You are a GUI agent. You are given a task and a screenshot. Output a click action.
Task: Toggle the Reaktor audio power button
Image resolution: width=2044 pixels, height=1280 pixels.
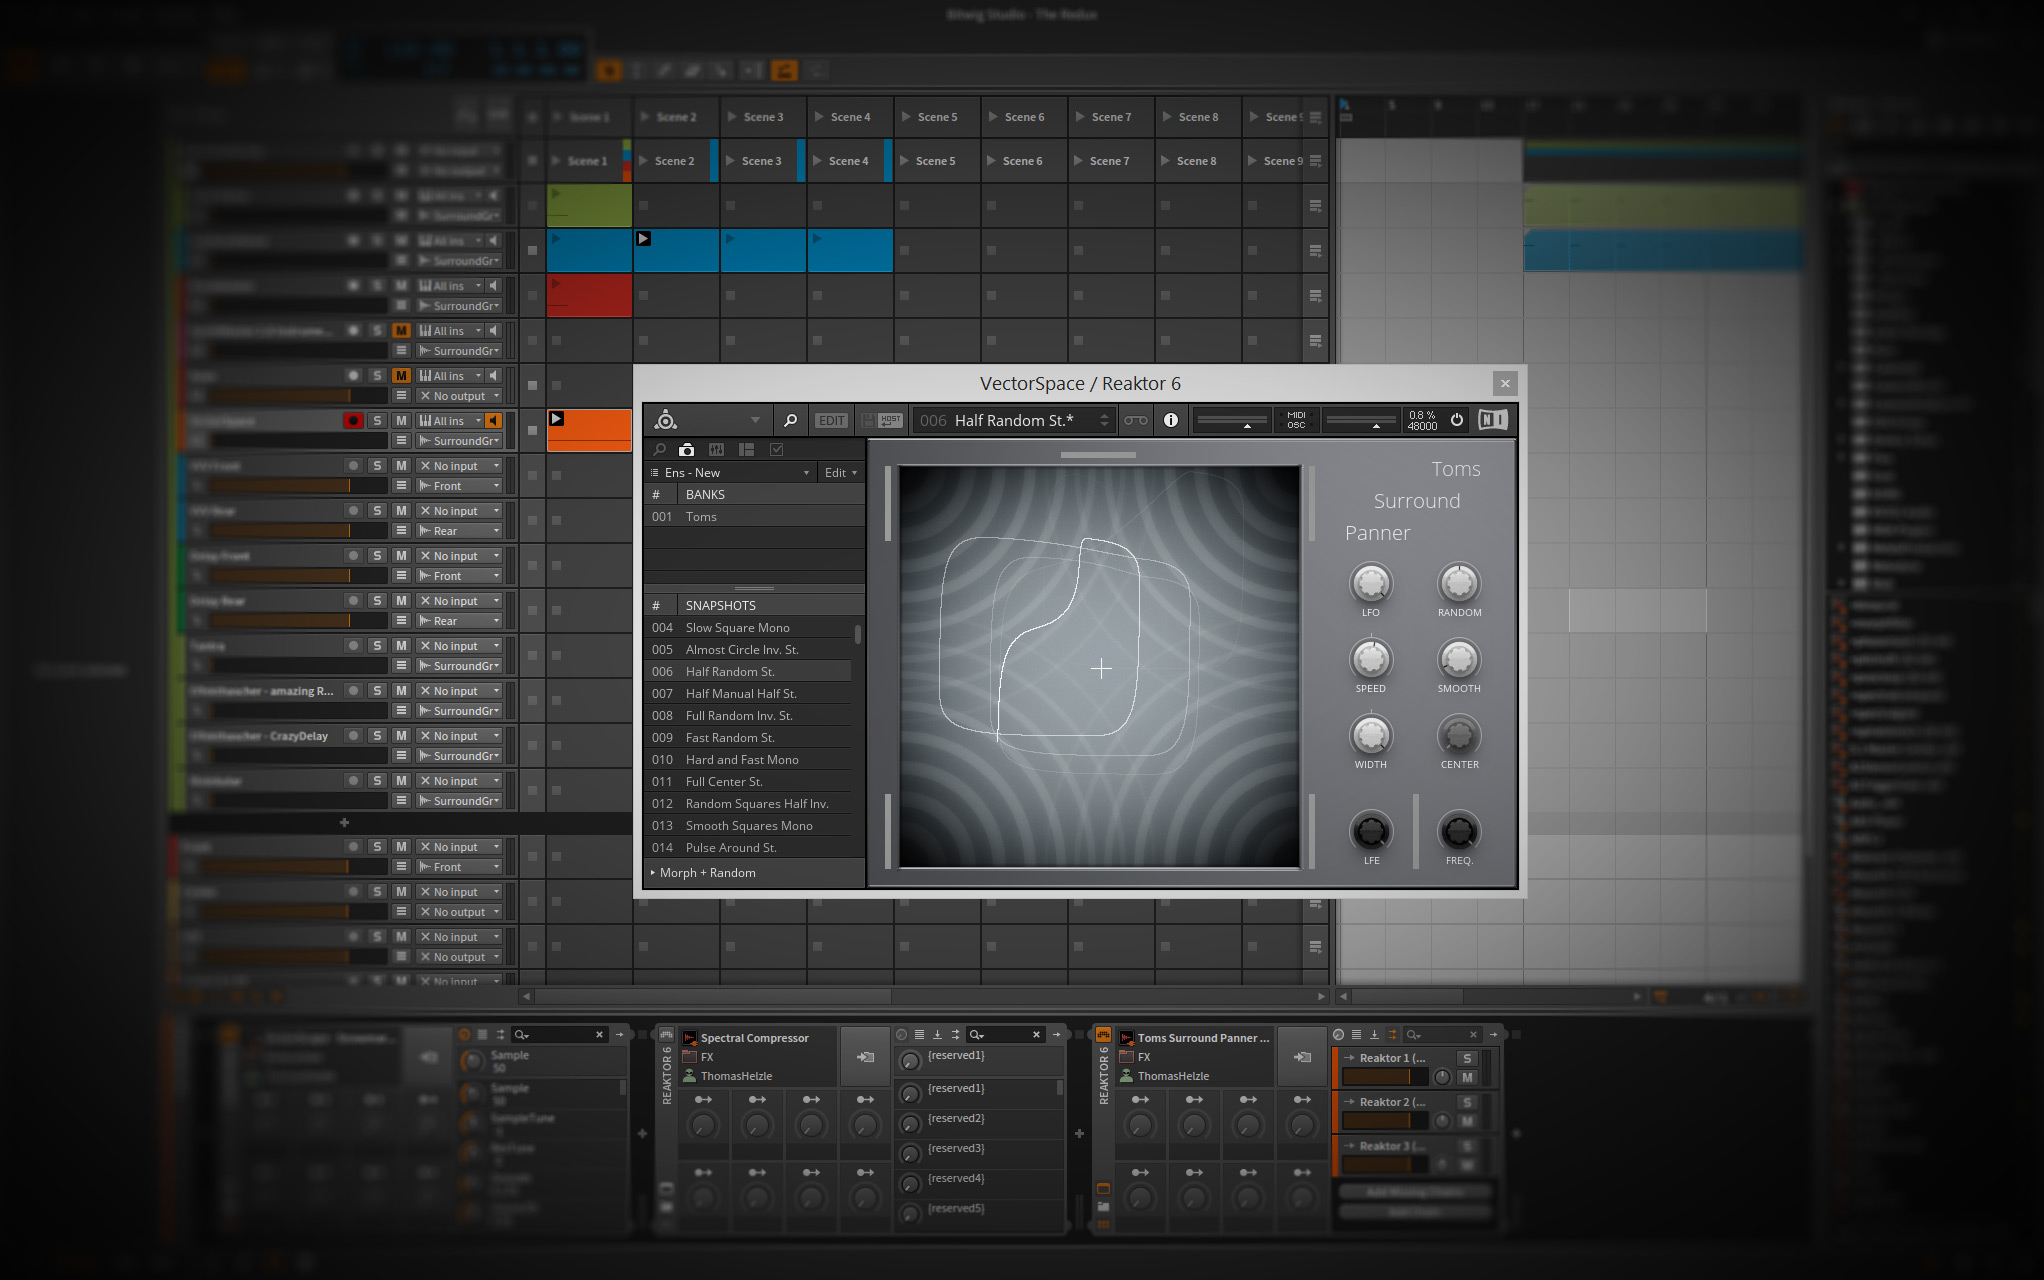point(1457,420)
